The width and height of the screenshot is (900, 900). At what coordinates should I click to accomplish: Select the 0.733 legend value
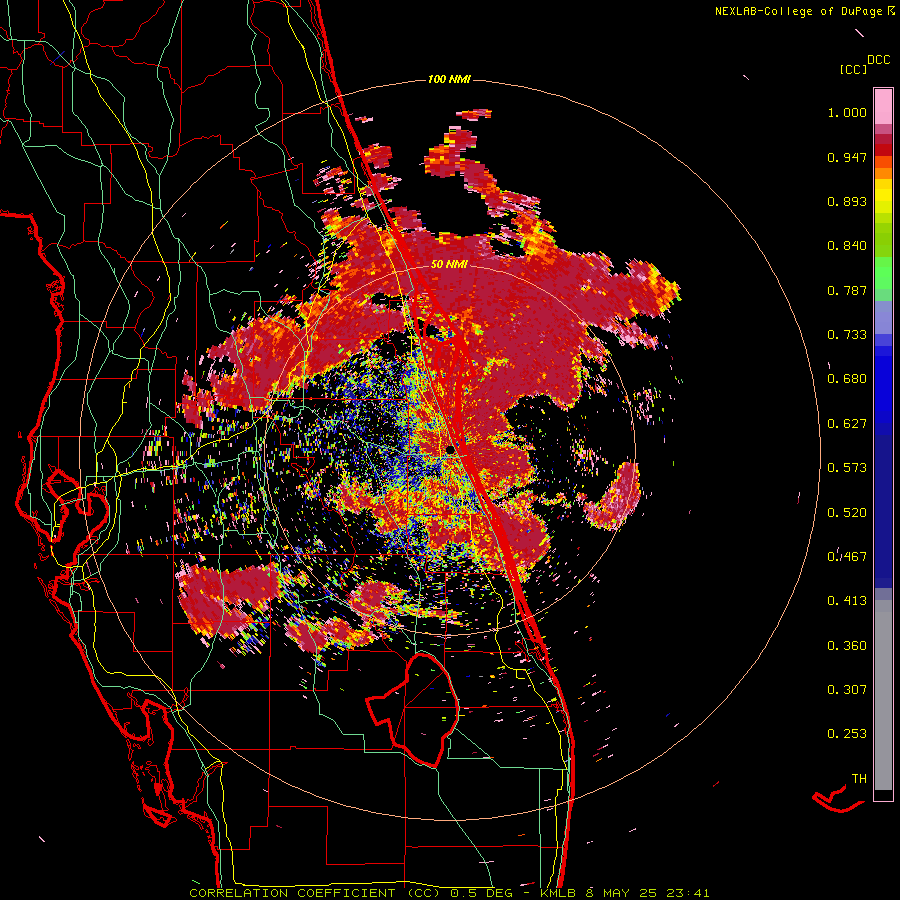[847, 335]
